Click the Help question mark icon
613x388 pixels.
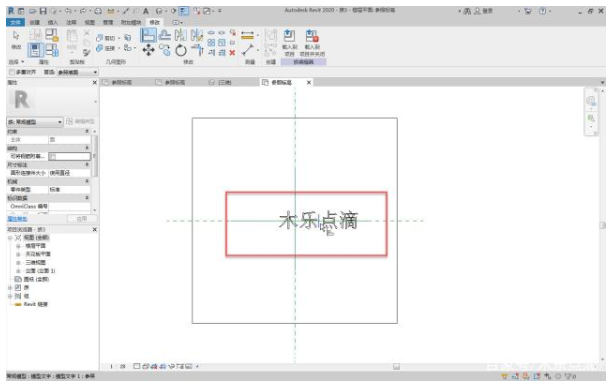[543, 11]
